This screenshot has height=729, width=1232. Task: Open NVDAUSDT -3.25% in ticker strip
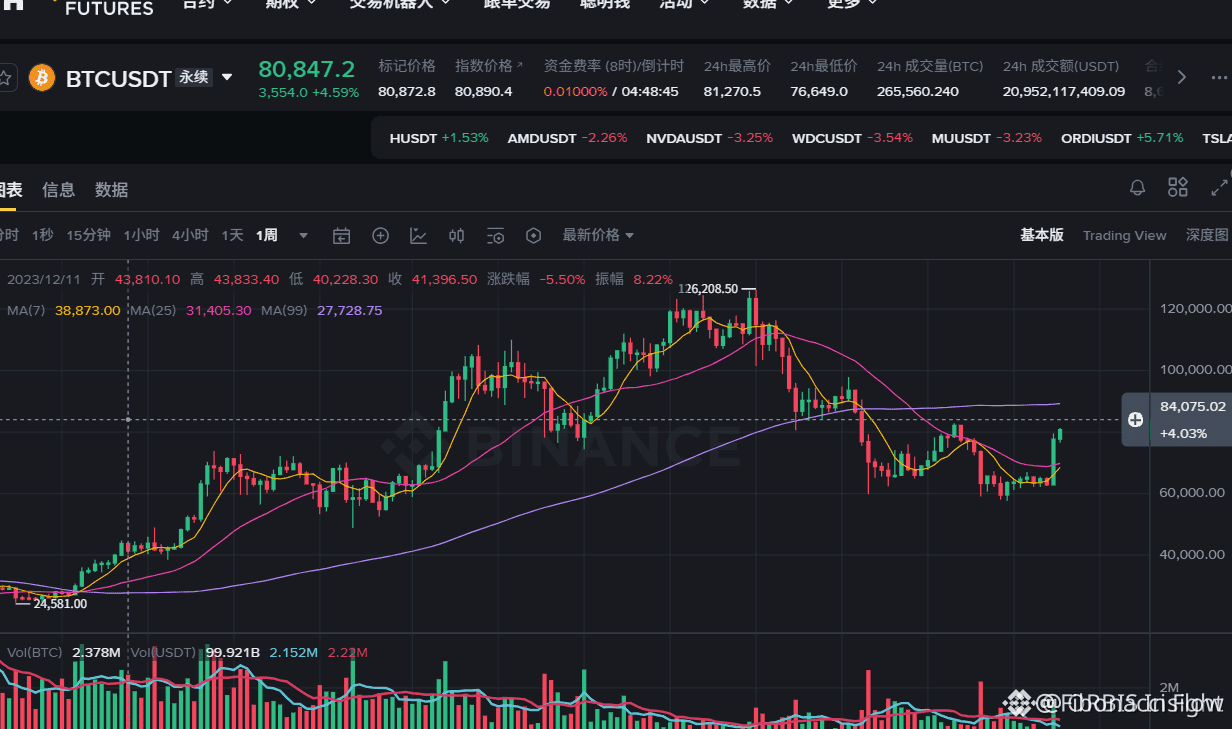(x=709, y=138)
